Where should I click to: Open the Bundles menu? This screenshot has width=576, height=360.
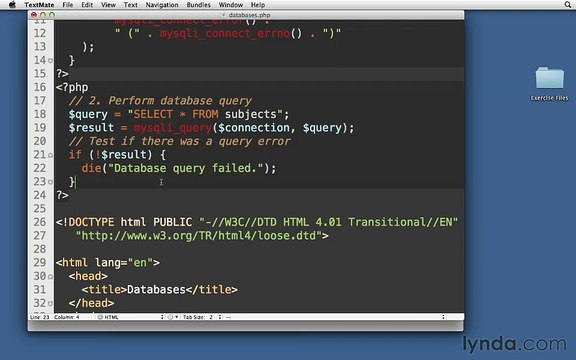click(198, 5)
